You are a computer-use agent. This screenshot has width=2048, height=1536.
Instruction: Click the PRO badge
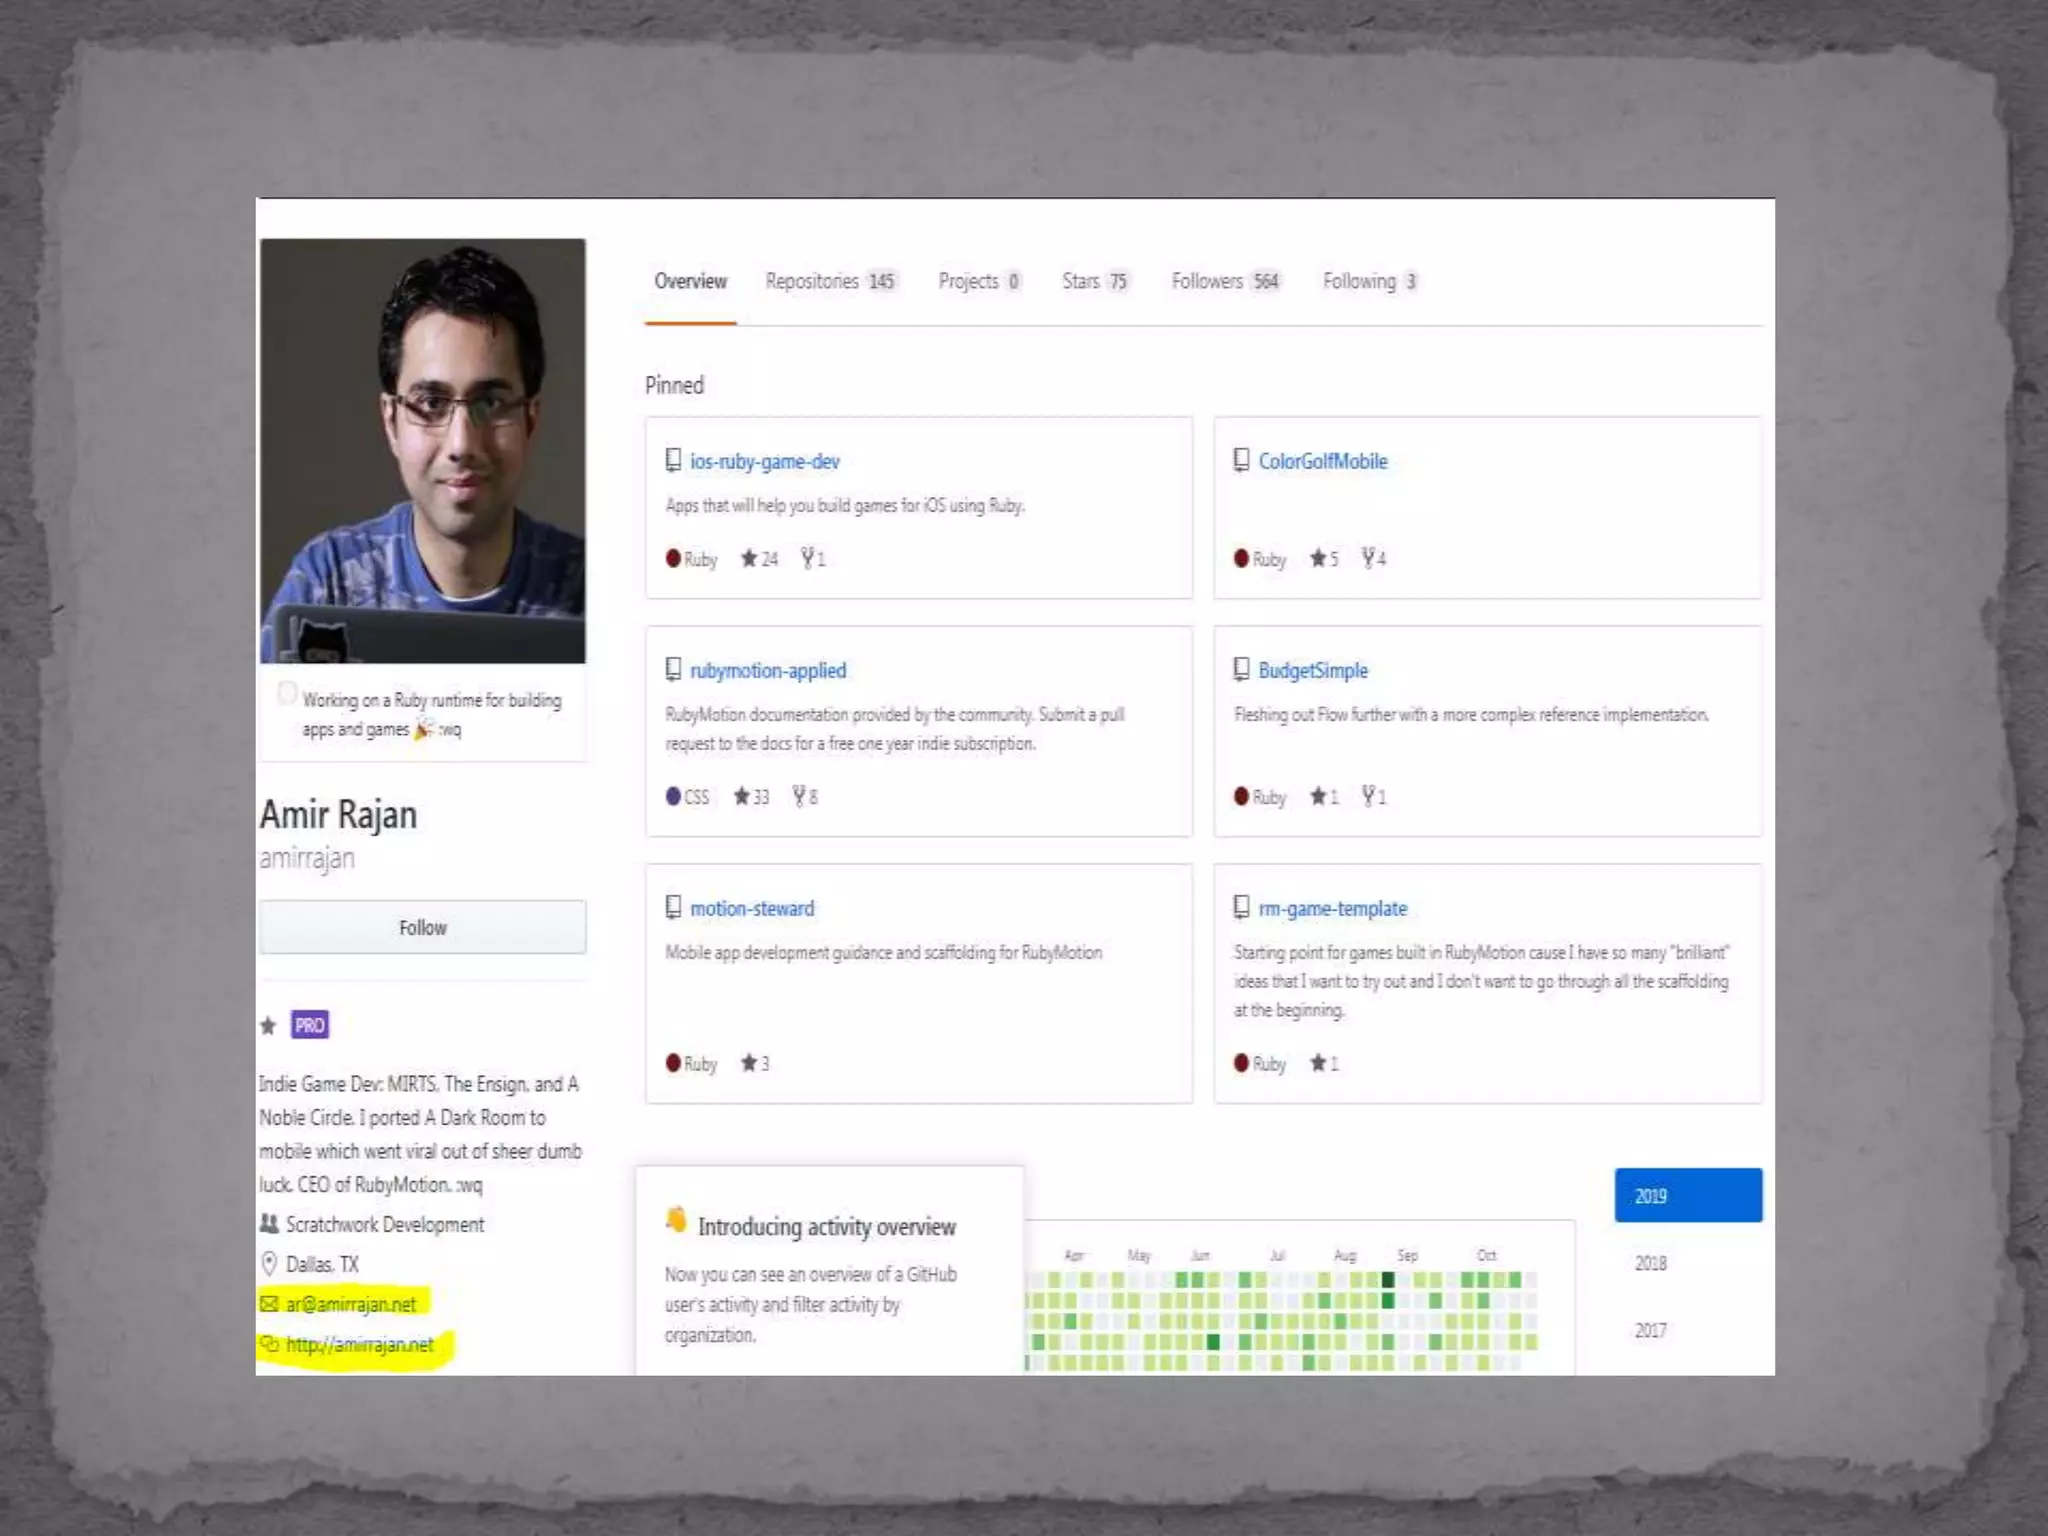(309, 1025)
